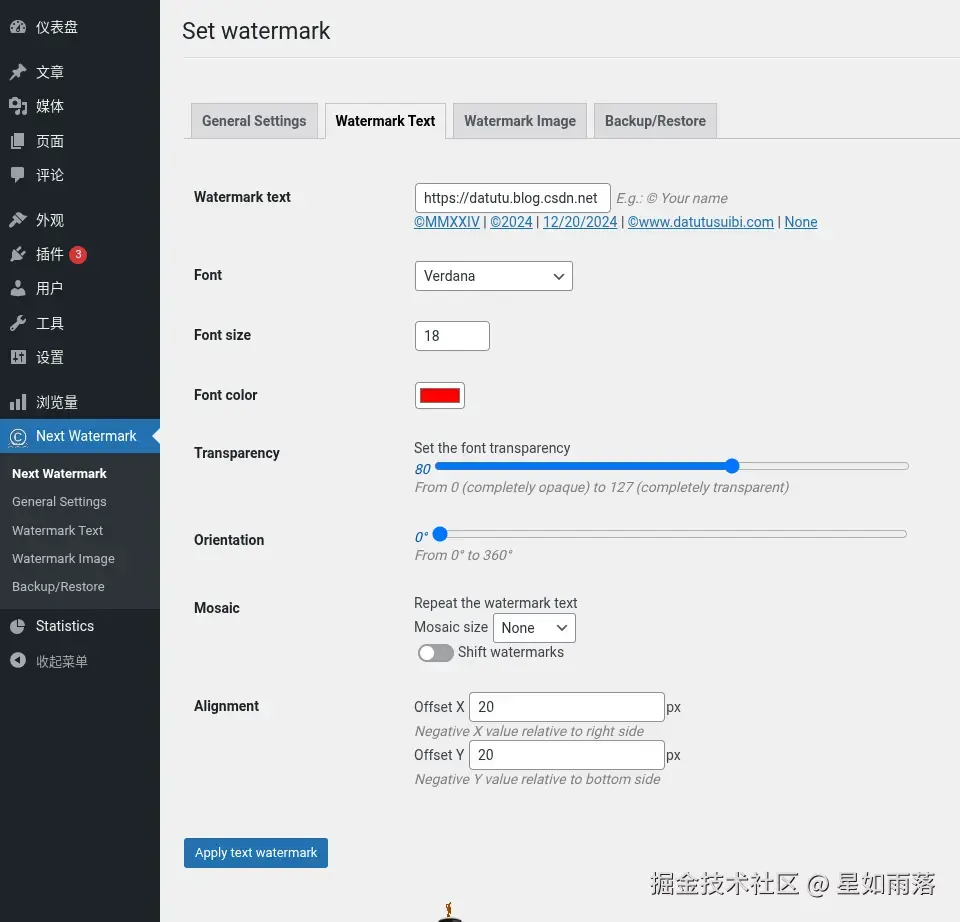
Task: Open the comments (评论) bubble icon
Action: tap(18, 175)
